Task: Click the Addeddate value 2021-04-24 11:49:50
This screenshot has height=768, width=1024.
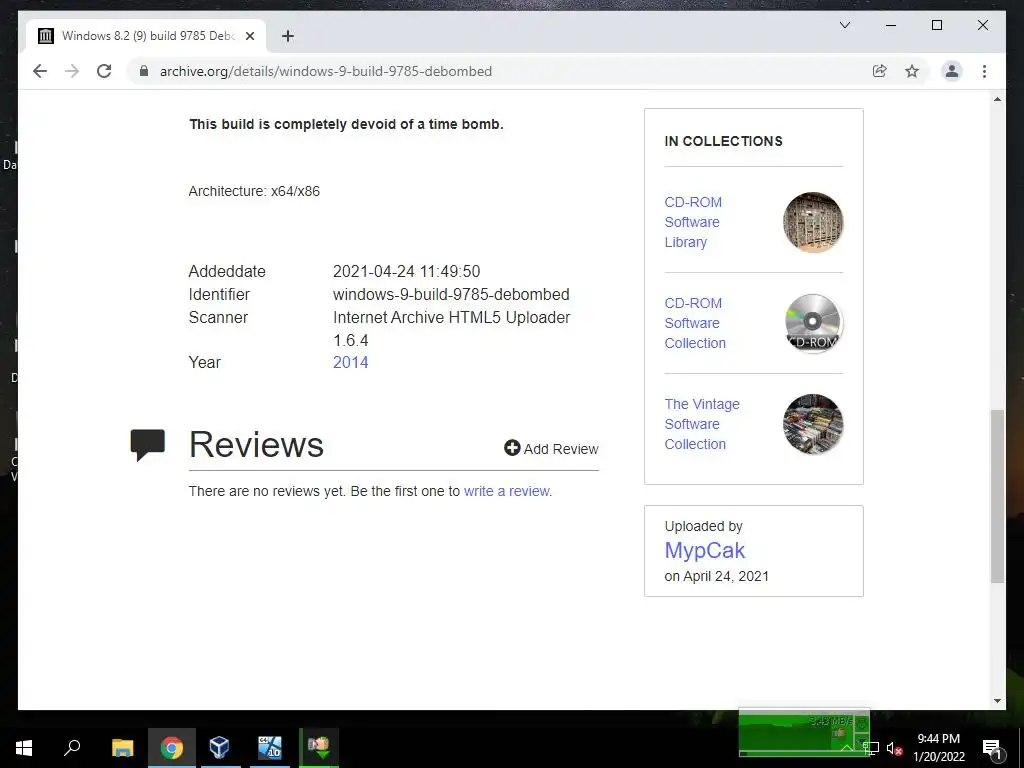Action: click(x=406, y=272)
